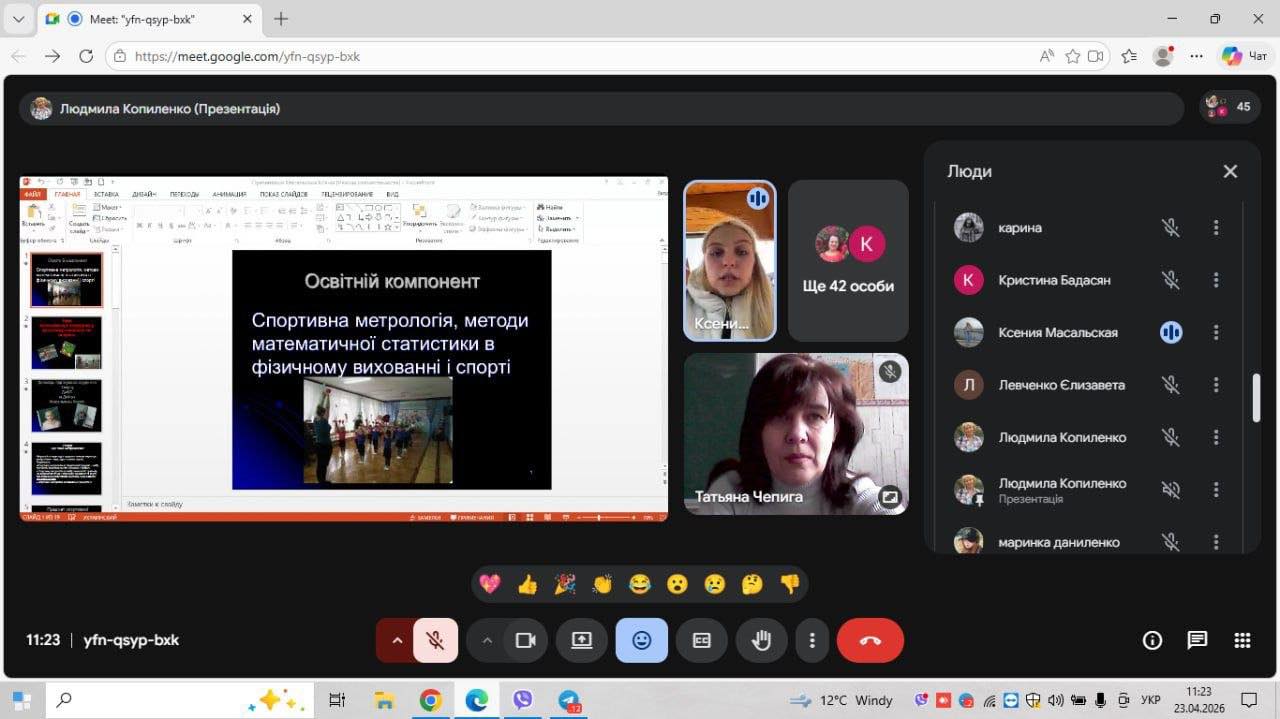Expand audio settings arrow beside microphone
The image size is (1280, 719).
(x=397, y=641)
